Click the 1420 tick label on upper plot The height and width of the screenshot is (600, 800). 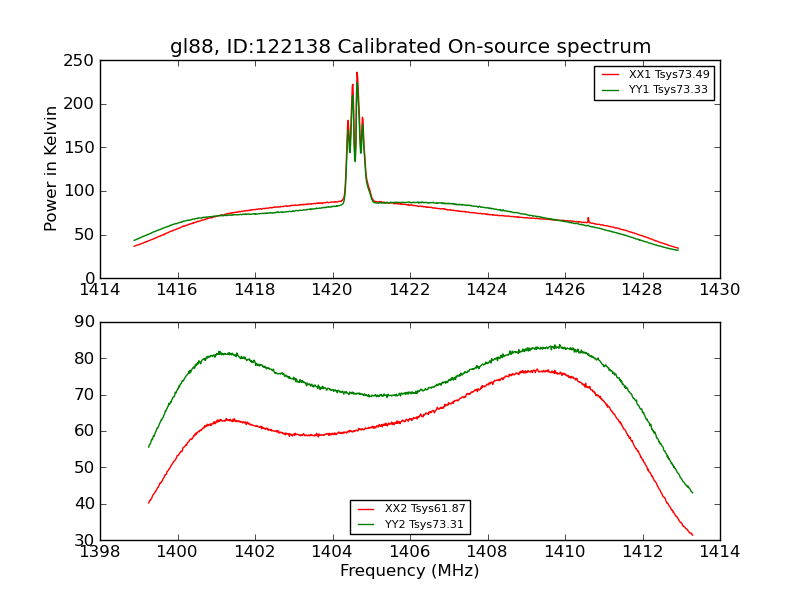coord(332,290)
